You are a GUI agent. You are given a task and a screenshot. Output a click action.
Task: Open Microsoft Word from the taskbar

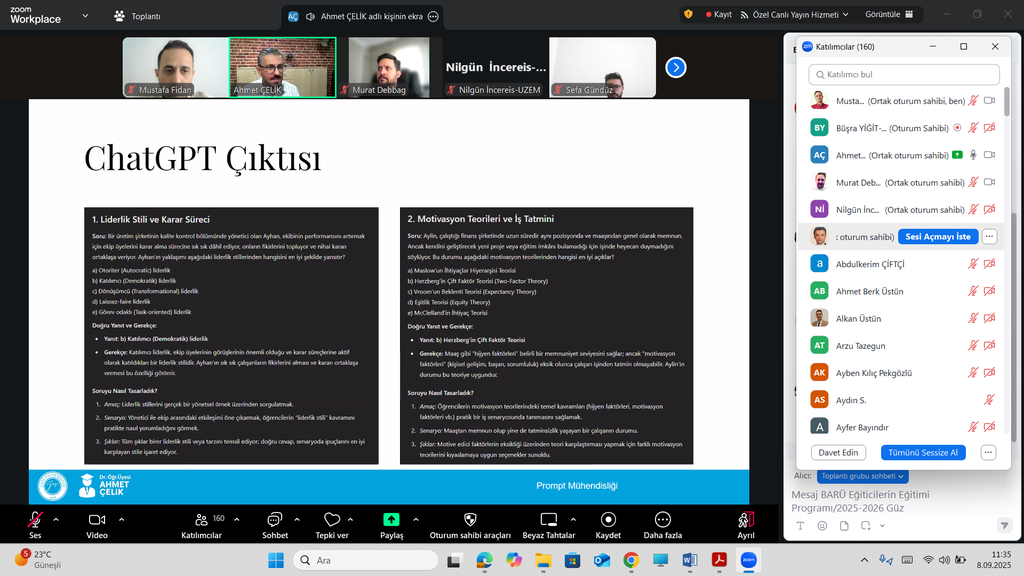[x=690, y=560]
